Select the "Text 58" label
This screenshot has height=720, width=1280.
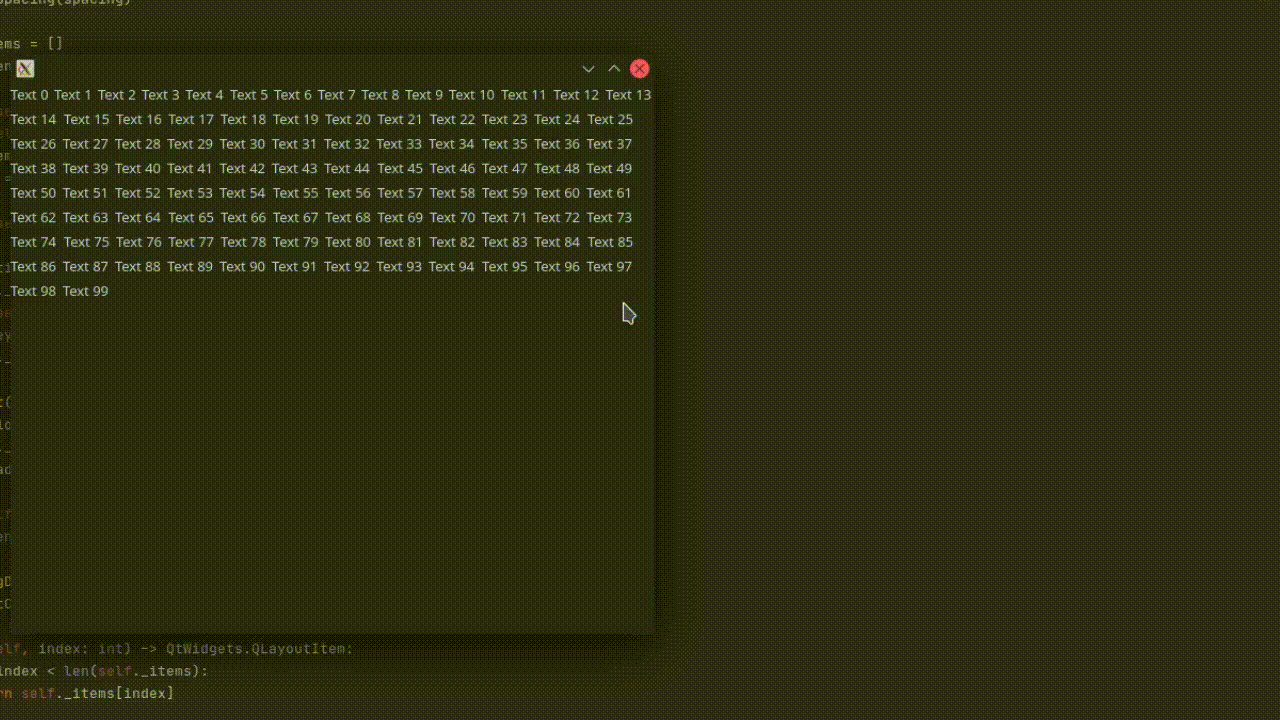pos(452,193)
